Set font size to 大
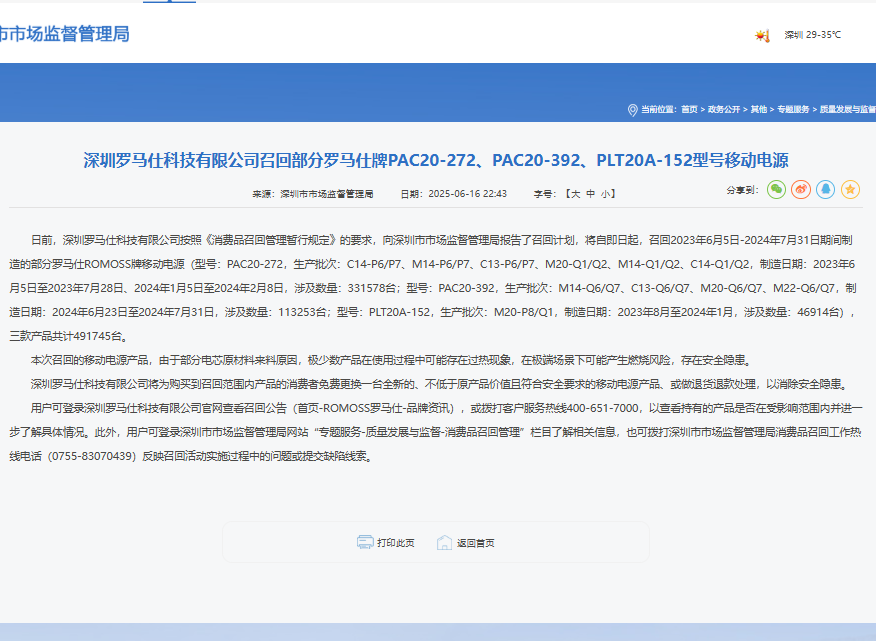The width and height of the screenshot is (876, 641). coord(575,194)
